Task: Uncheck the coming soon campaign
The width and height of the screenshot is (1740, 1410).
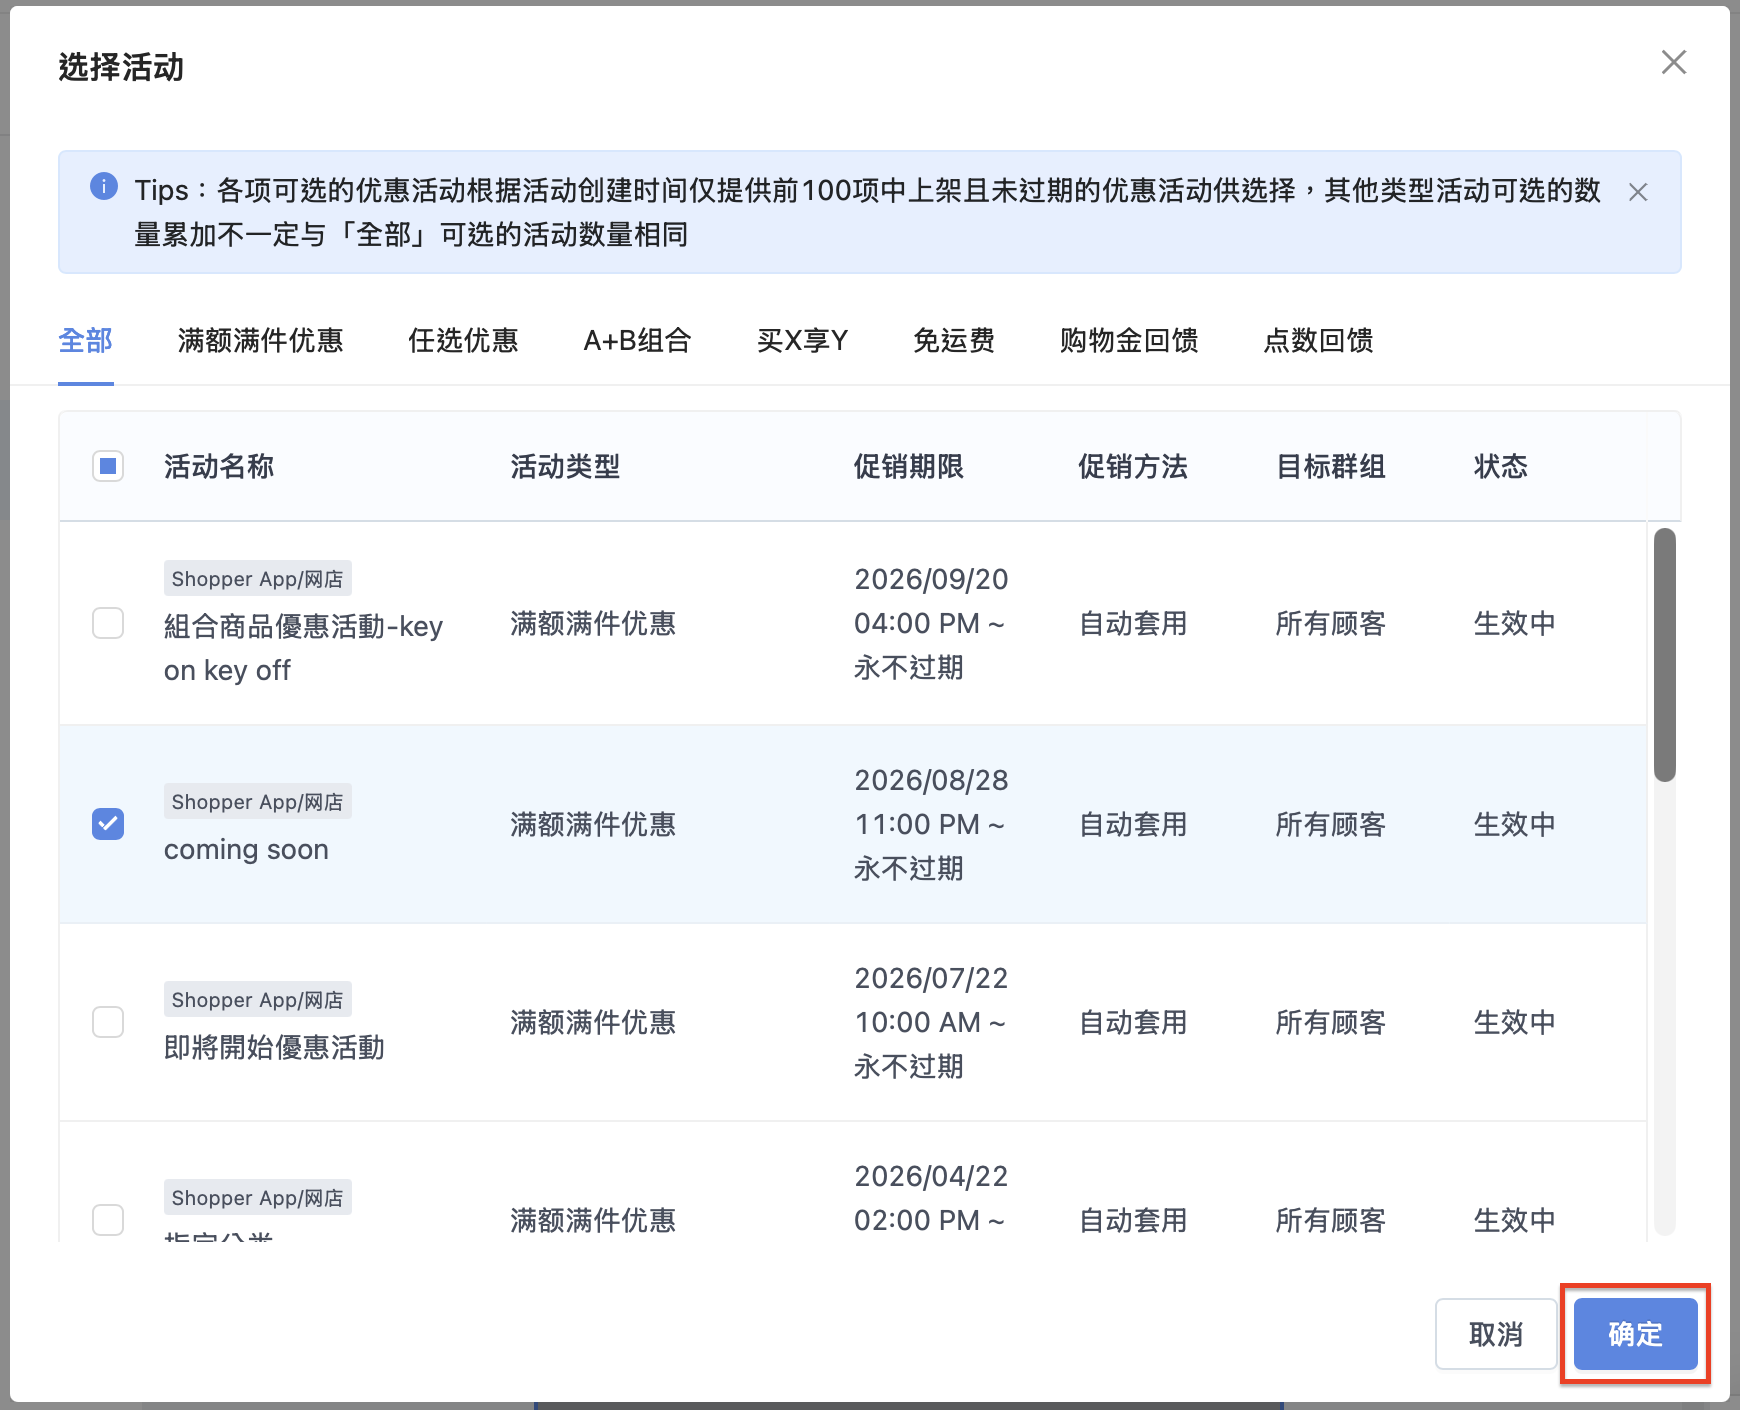Action: pos(108,824)
